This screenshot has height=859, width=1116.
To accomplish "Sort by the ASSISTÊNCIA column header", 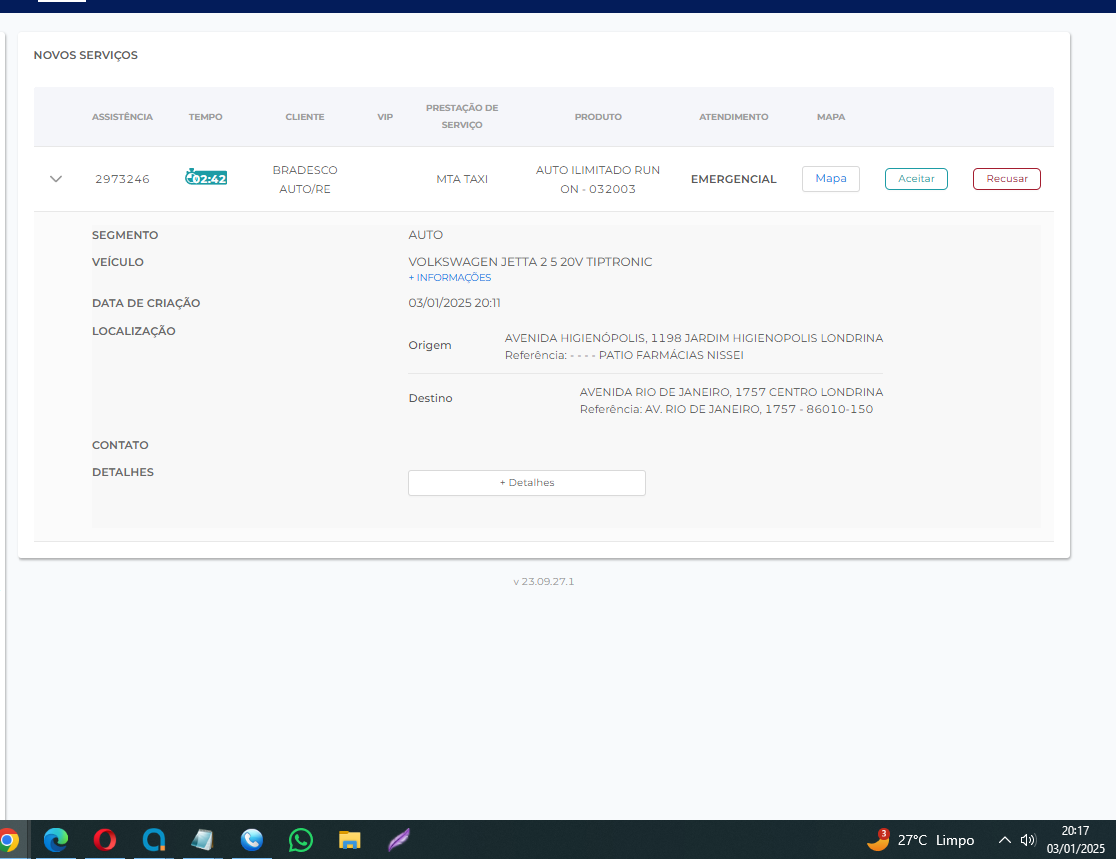I will 122,117.
